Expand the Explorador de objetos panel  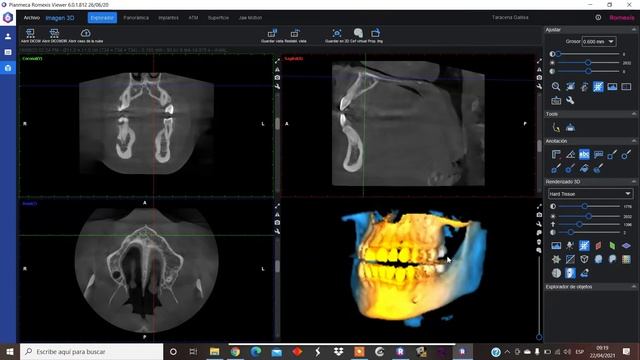(x=634, y=287)
